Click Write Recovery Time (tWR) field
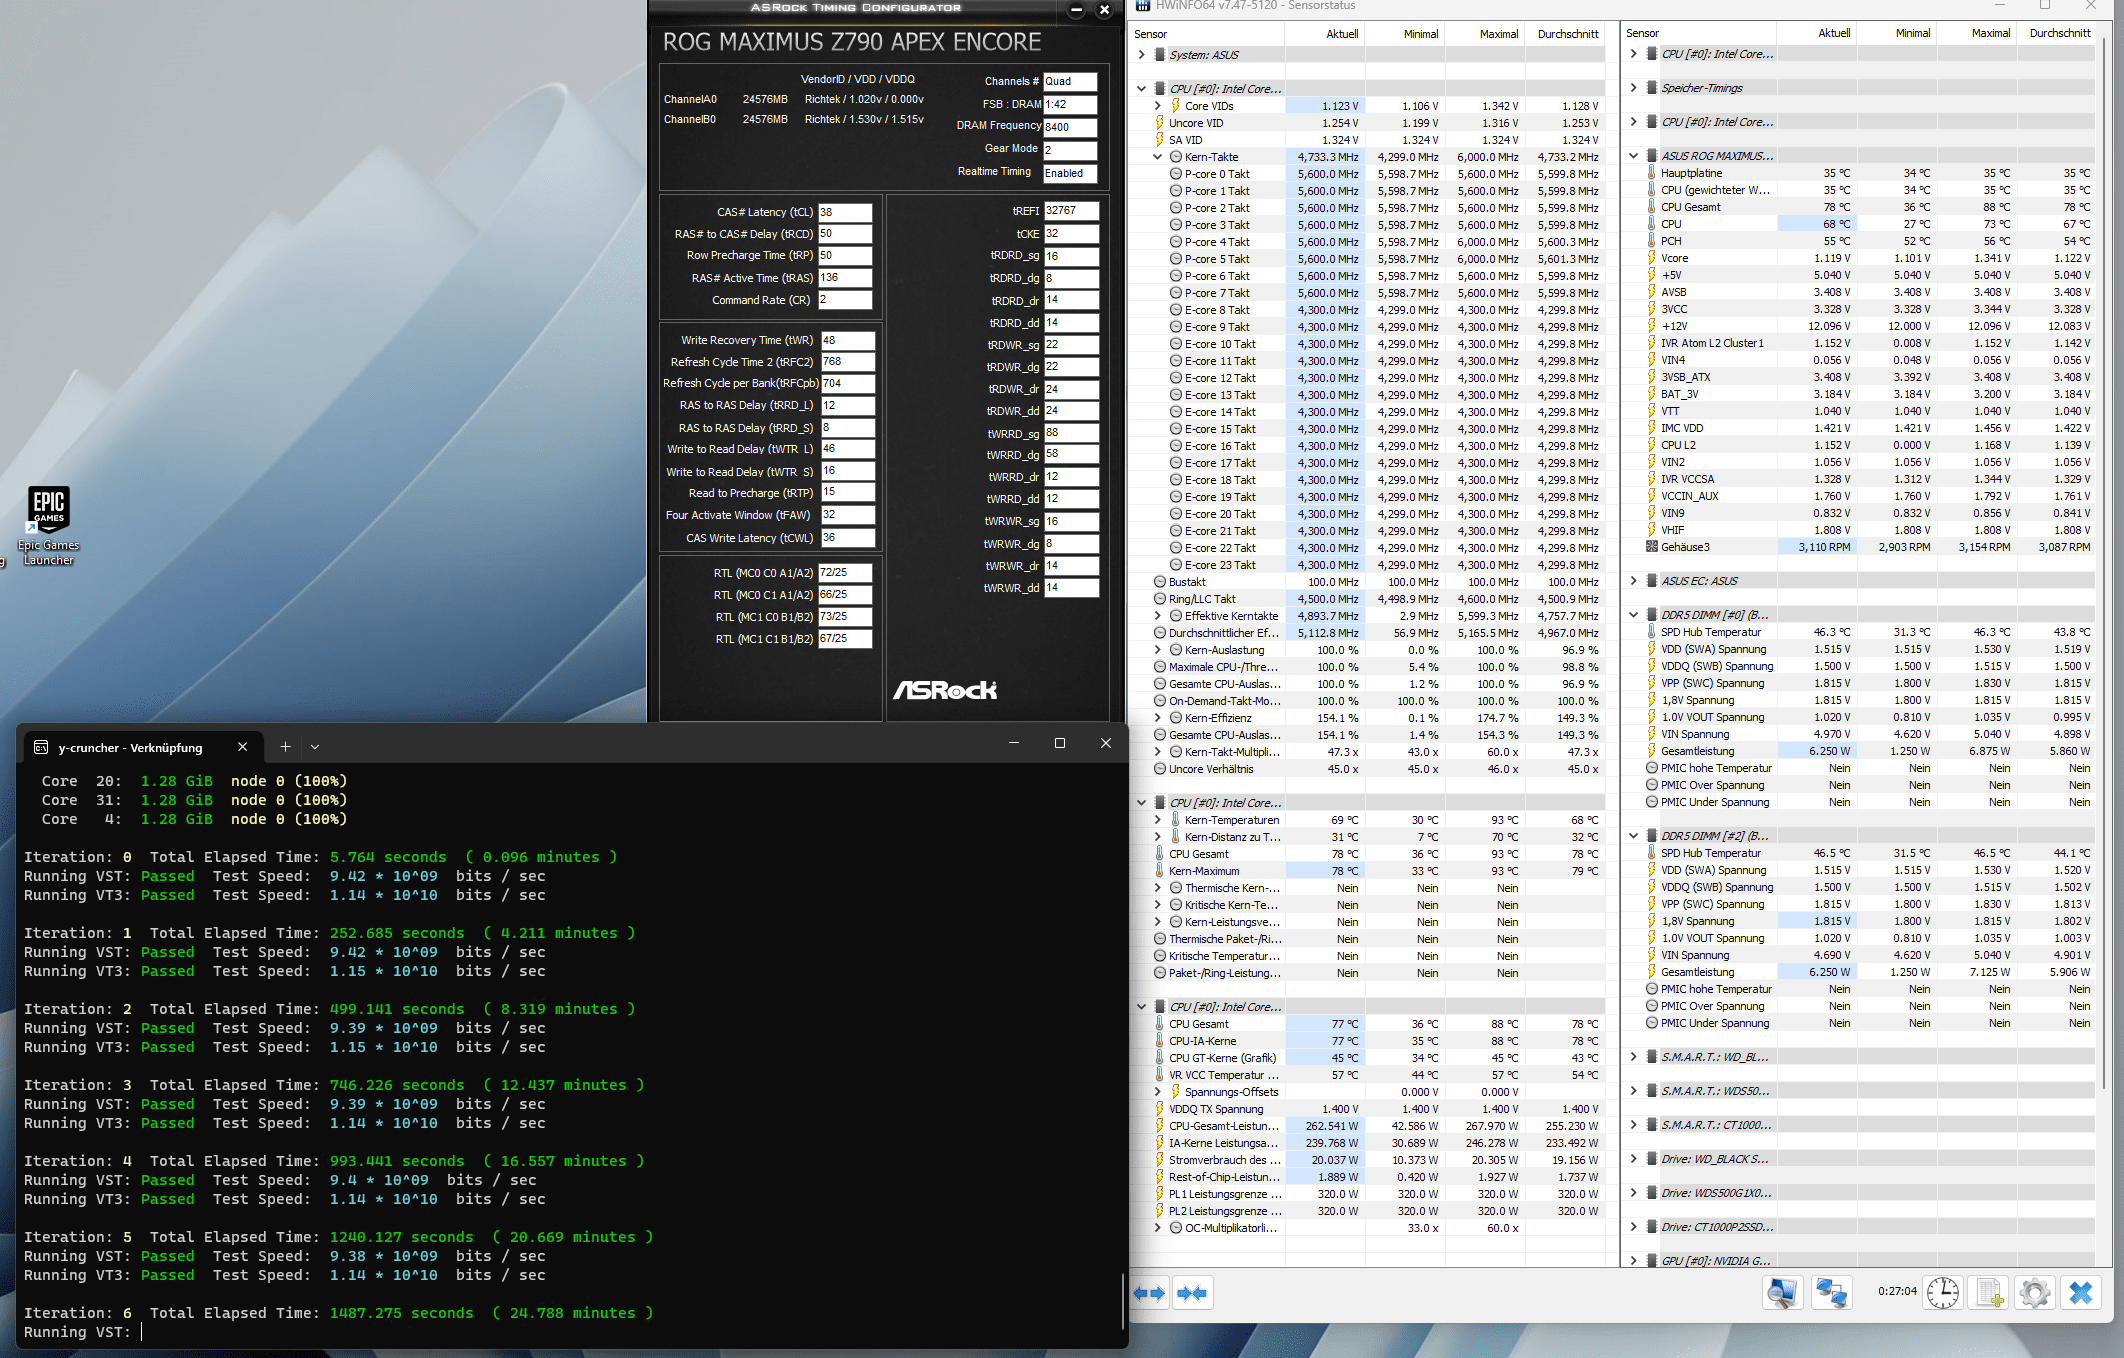This screenshot has width=2124, height=1358. (848, 340)
